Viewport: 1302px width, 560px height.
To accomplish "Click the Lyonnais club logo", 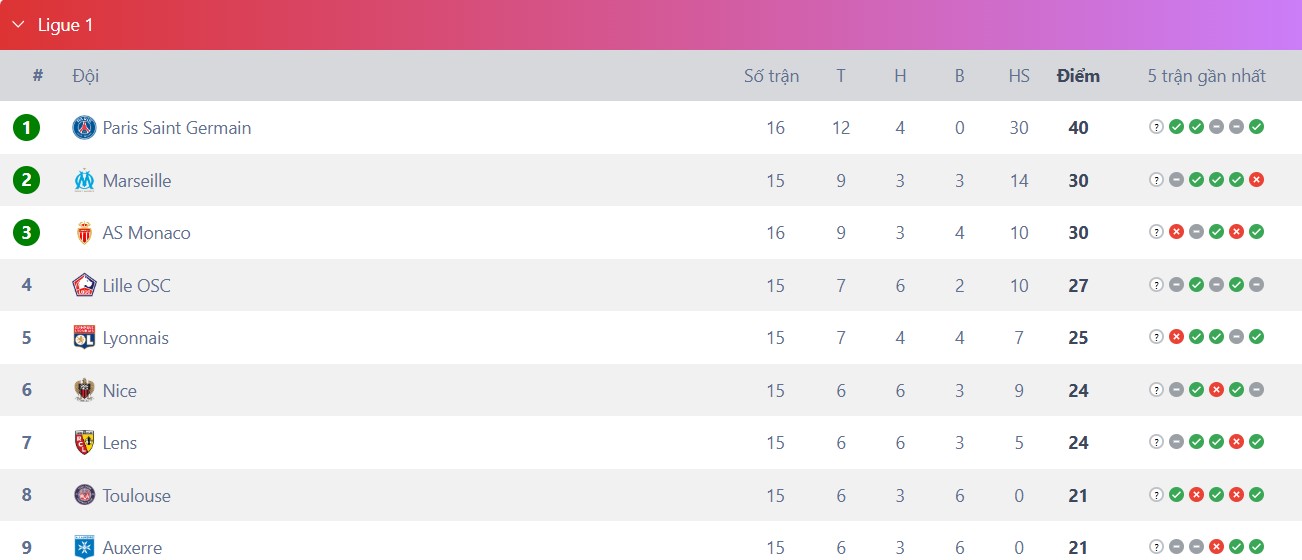I will (84, 338).
